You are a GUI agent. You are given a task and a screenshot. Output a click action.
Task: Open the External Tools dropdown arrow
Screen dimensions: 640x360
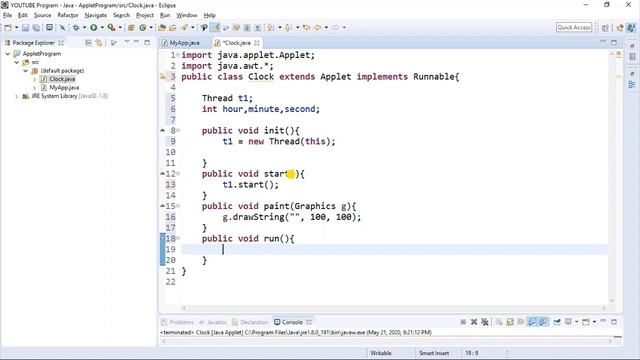(x=120, y=27)
